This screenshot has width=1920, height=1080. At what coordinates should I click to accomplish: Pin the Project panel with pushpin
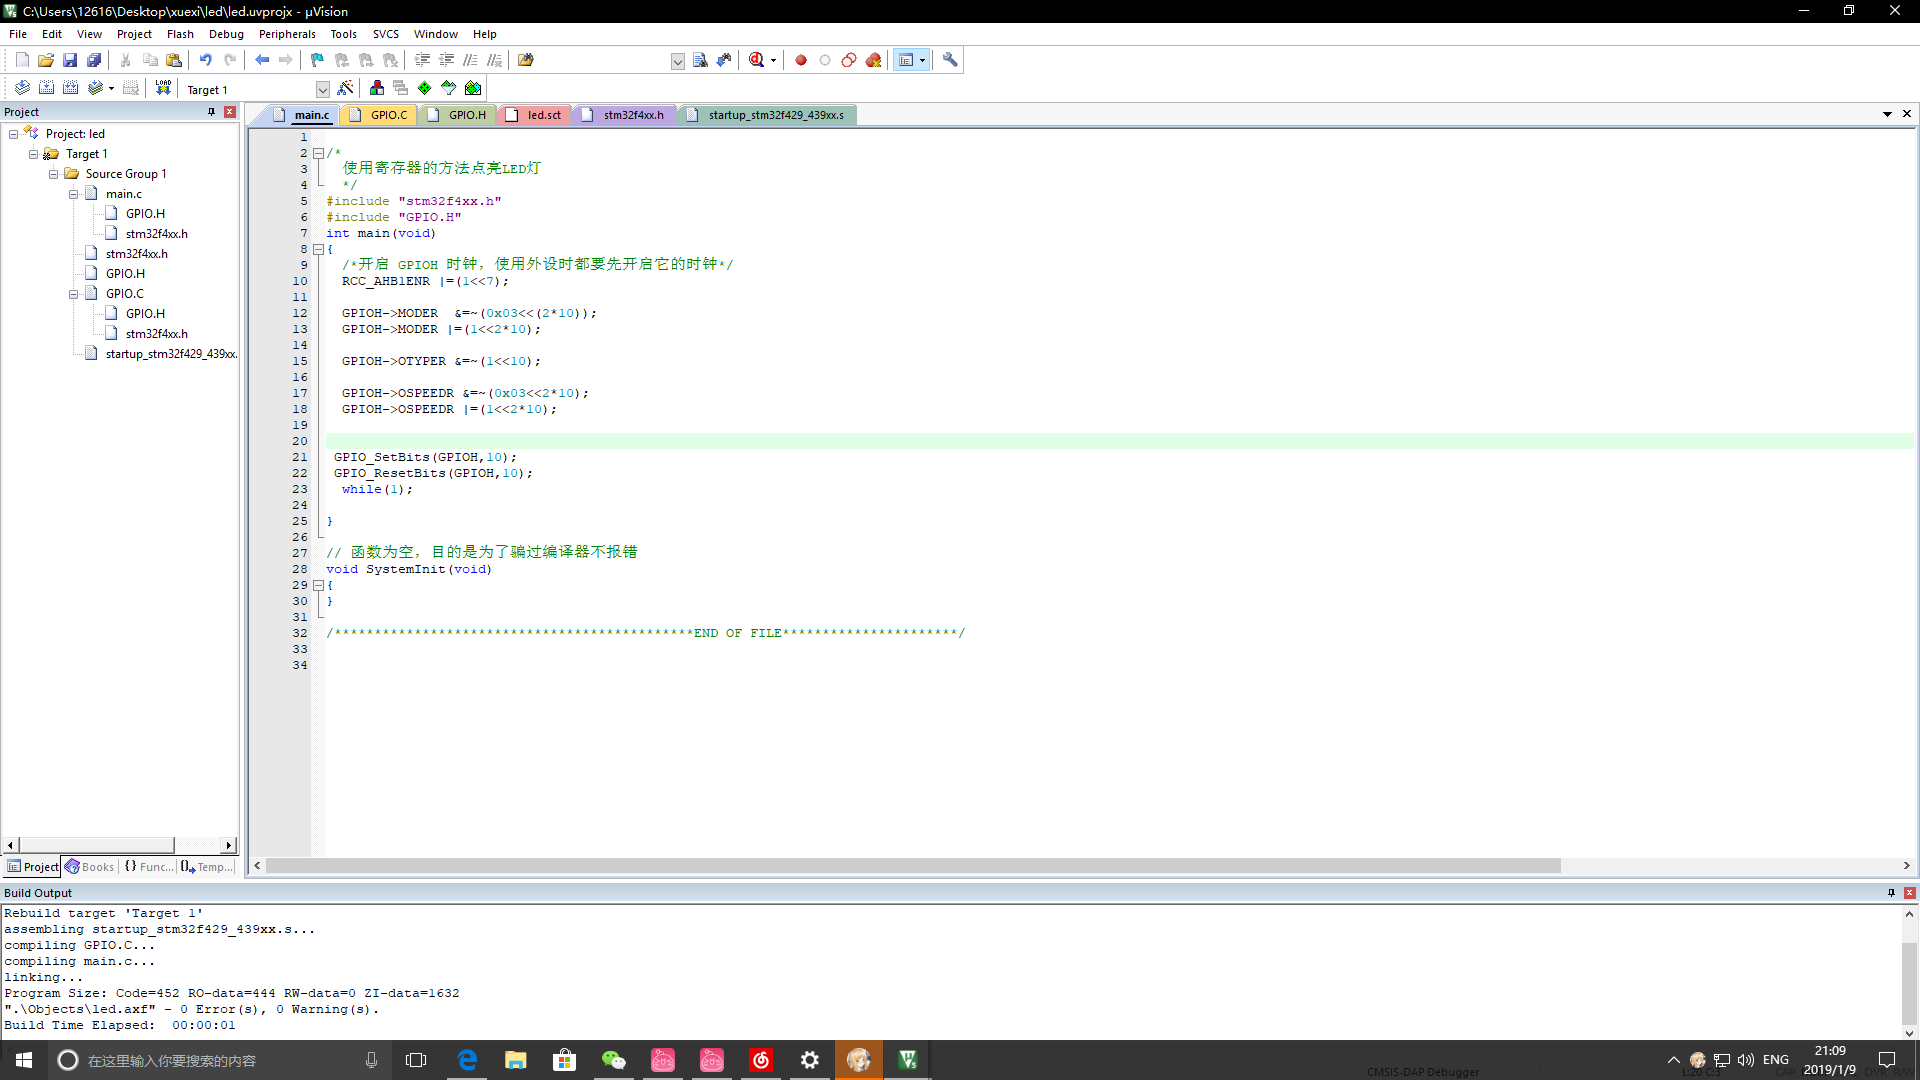pos(211,112)
